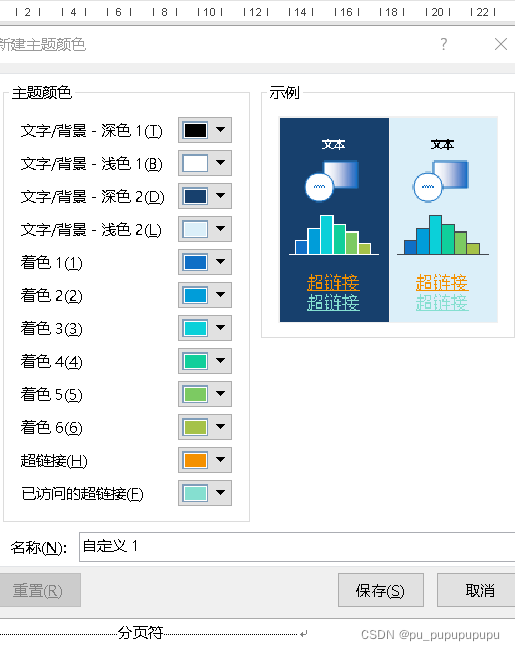Click into the 名称 input field
515x651 pixels.
pos(297,547)
